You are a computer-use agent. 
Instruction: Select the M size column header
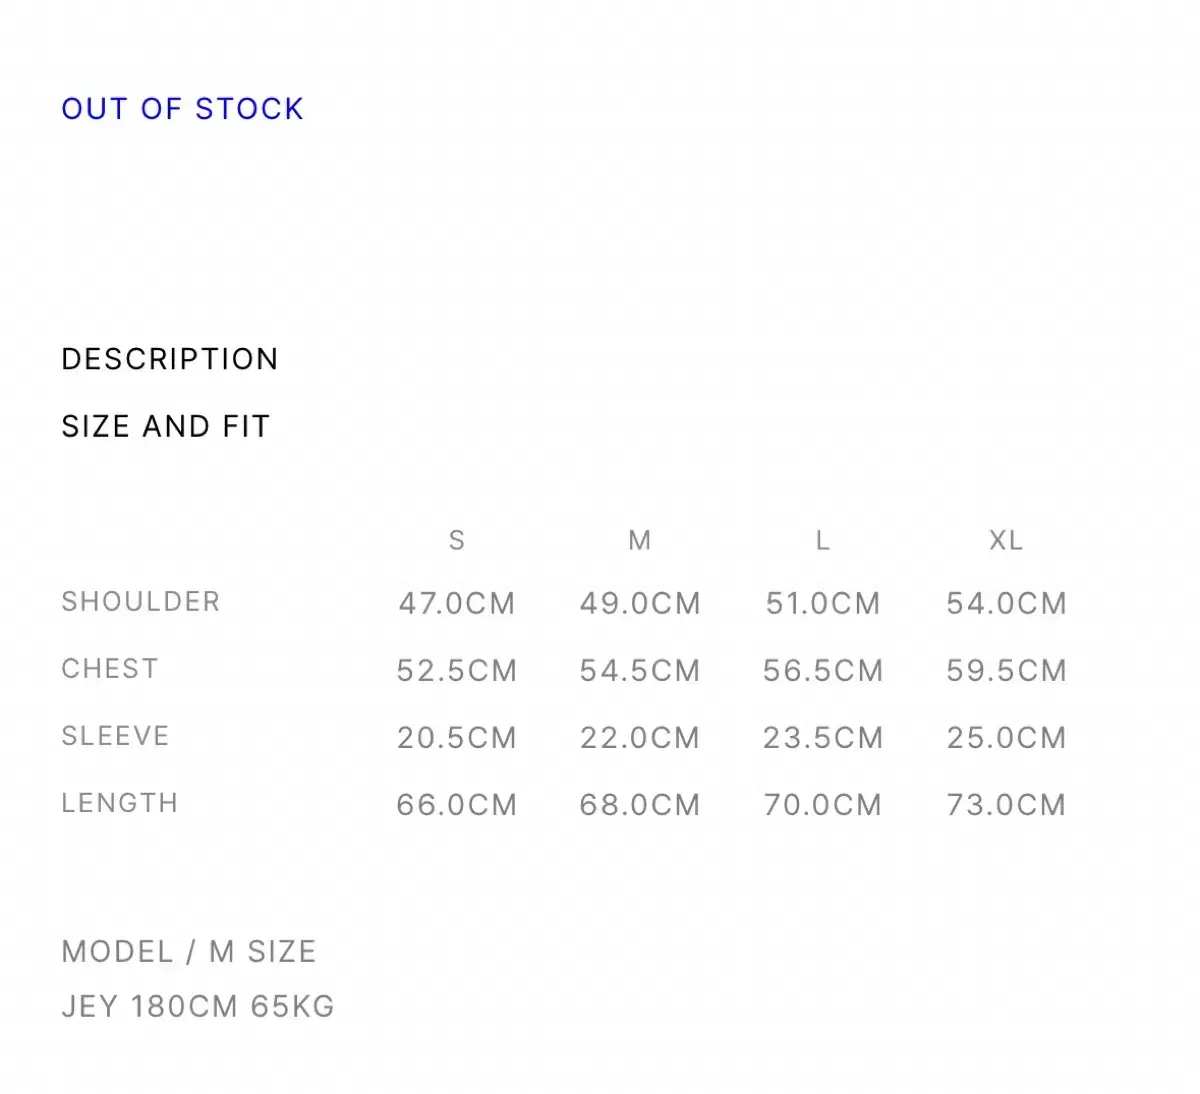[x=640, y=540]
